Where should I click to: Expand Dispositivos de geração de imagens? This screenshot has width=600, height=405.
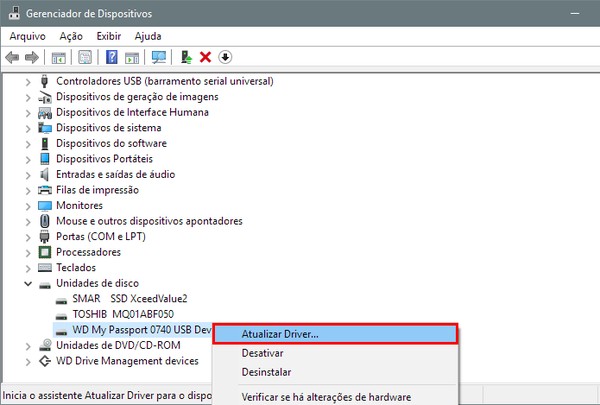click(28, 98)
